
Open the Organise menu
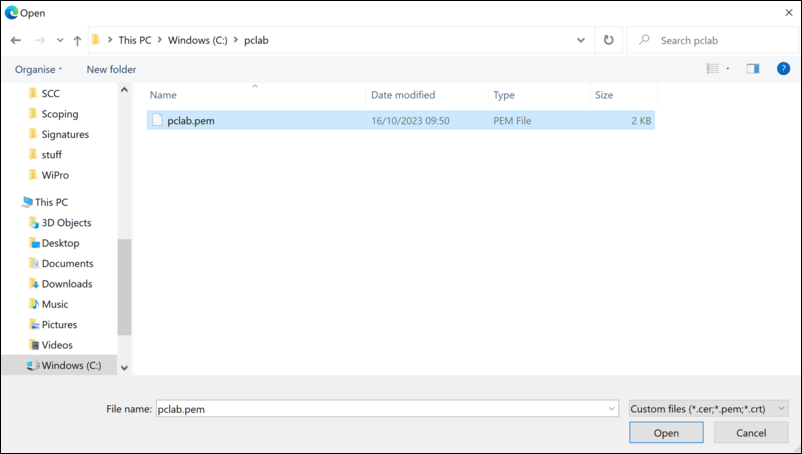(39, 69)
